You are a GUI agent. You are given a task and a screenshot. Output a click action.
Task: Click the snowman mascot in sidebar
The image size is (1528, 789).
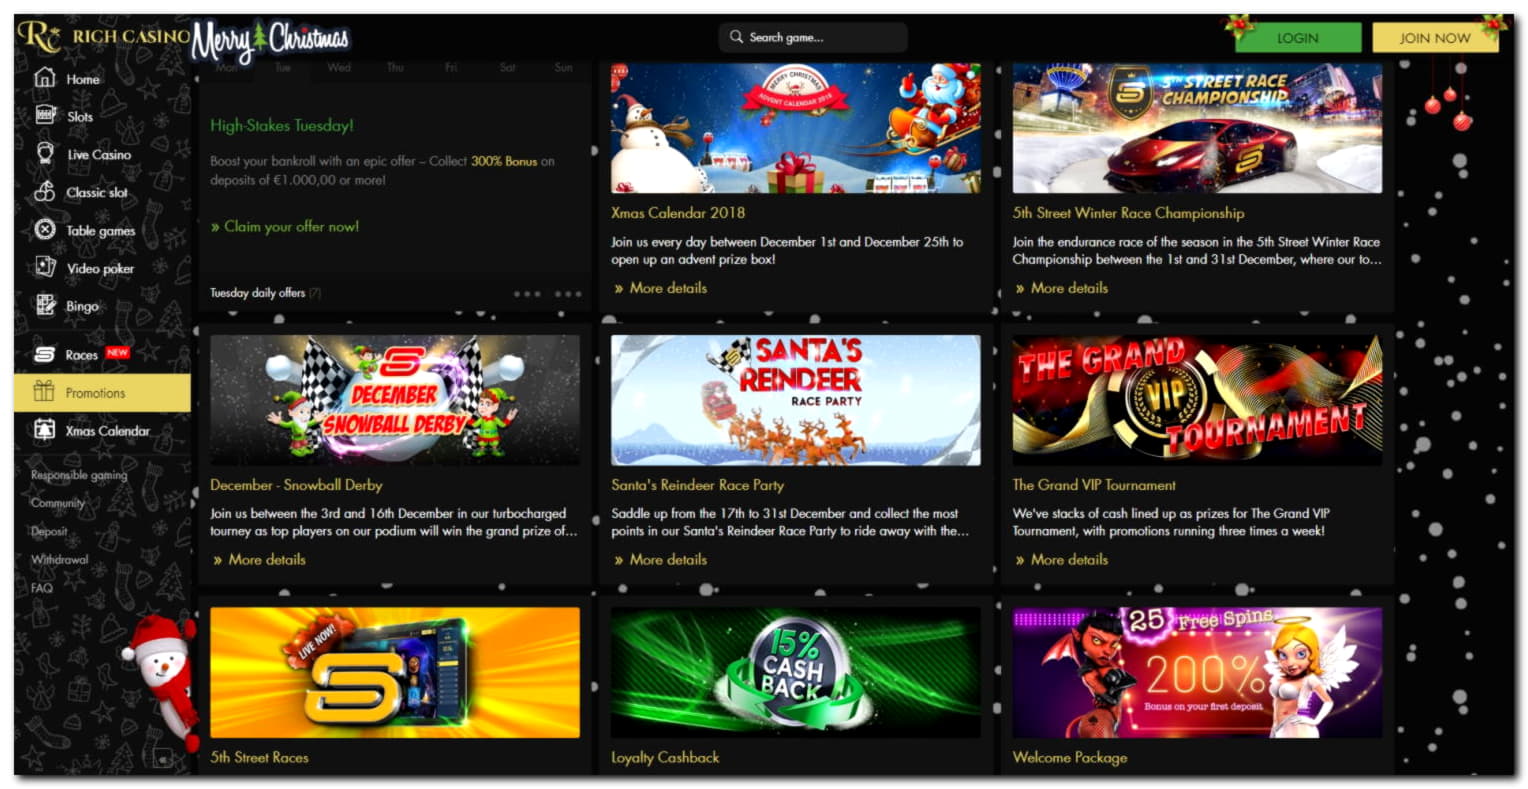[163, 682]
